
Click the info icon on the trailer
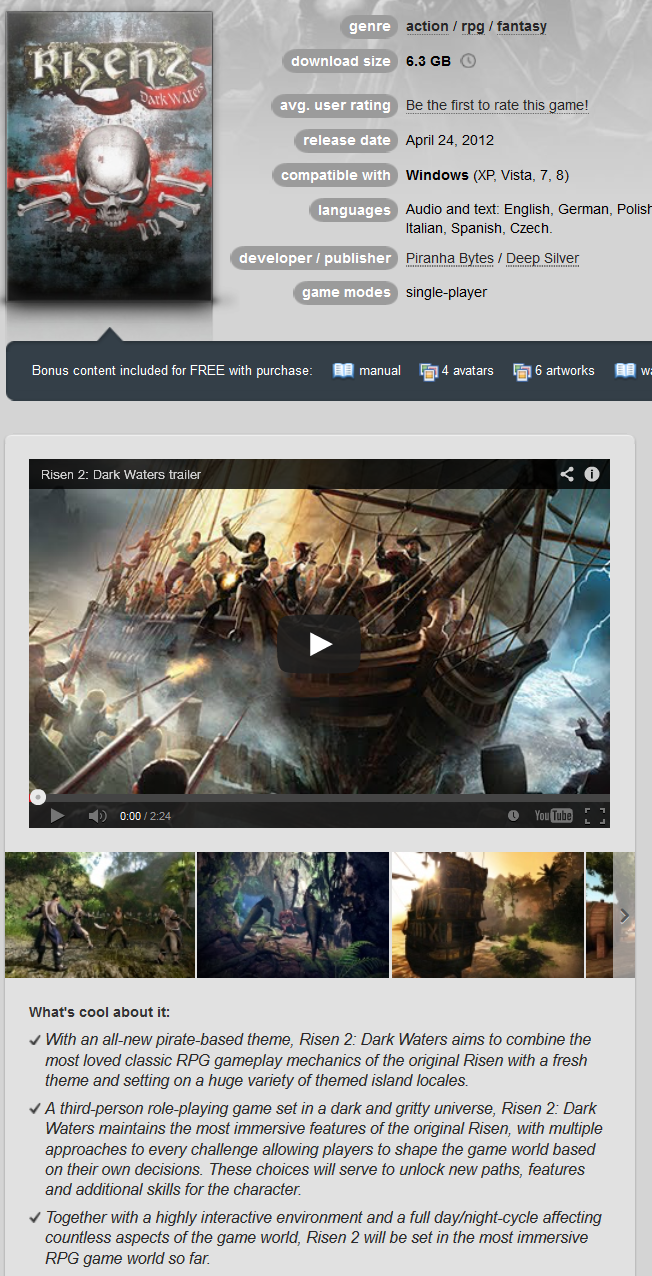click(592, 474)
